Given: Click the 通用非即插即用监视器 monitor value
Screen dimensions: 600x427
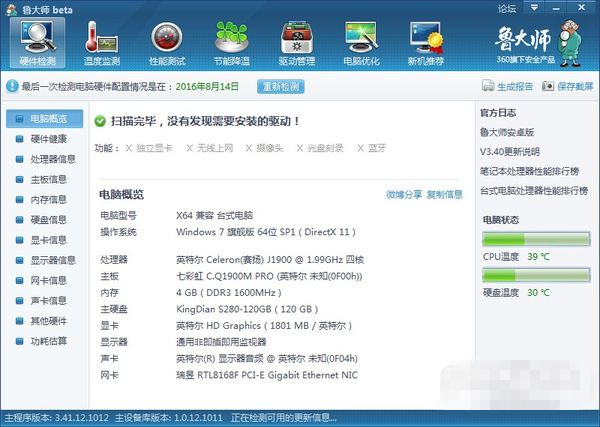Looking at the screenshot, I should [x=221, y=342].
